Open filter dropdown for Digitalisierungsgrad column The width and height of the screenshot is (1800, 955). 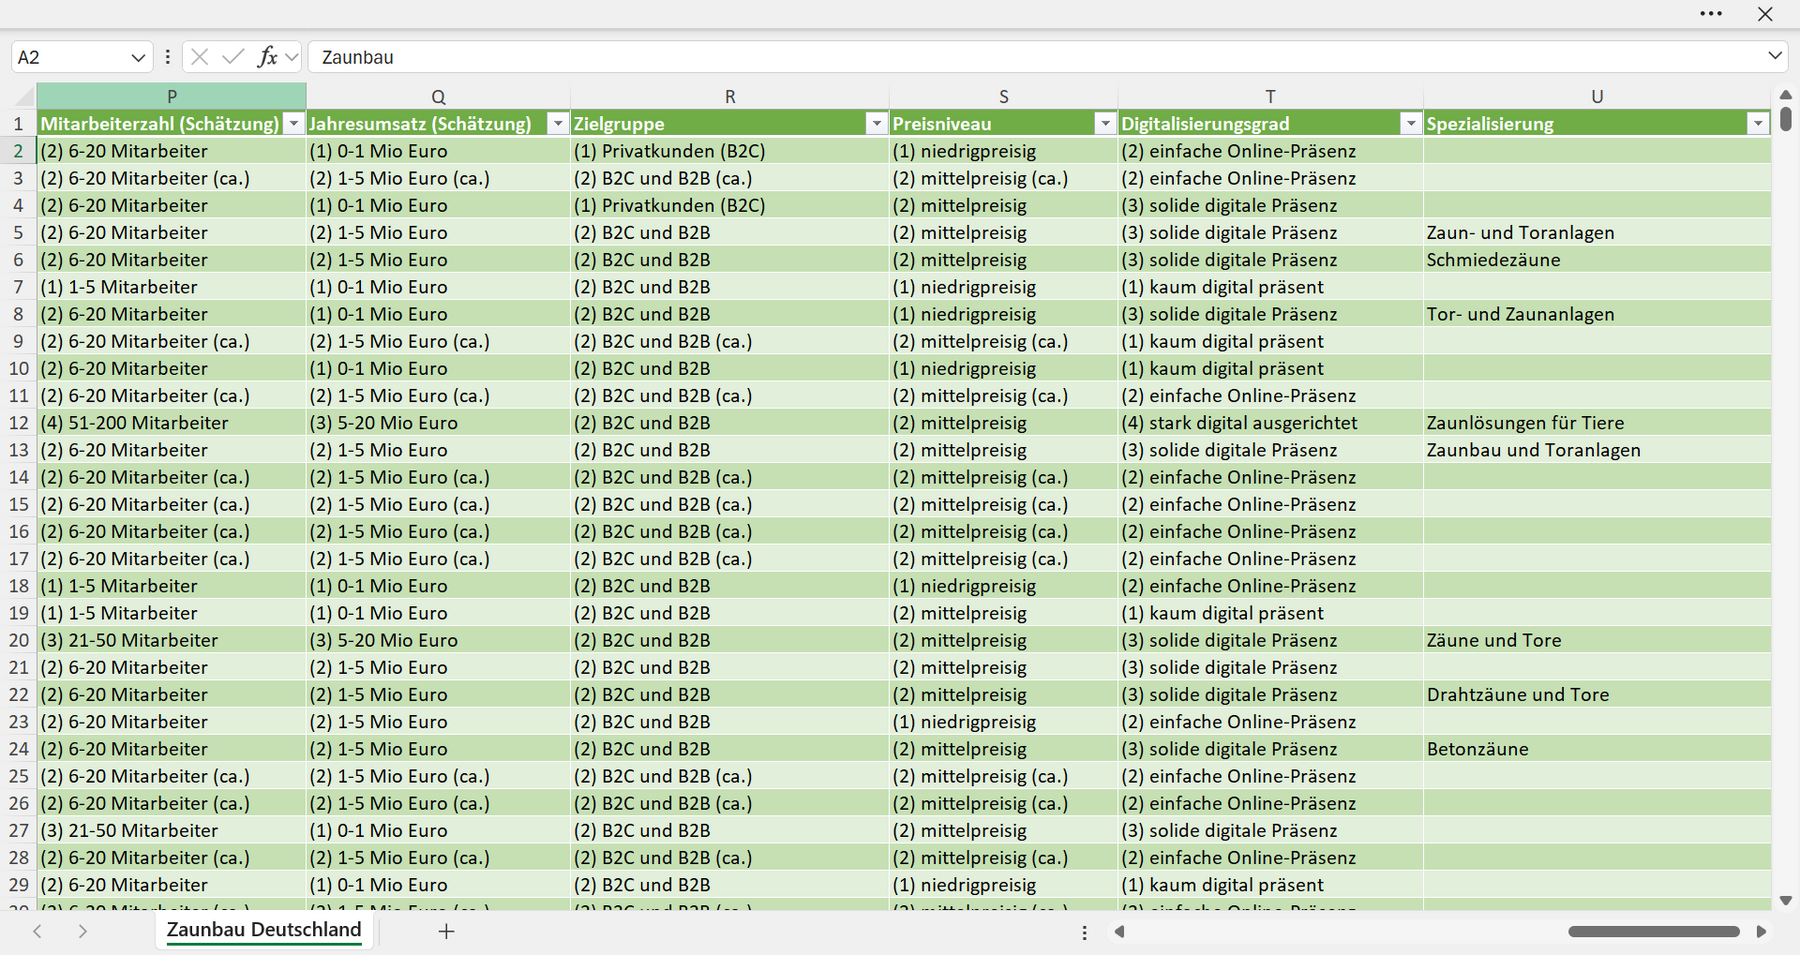(1411, 124)
